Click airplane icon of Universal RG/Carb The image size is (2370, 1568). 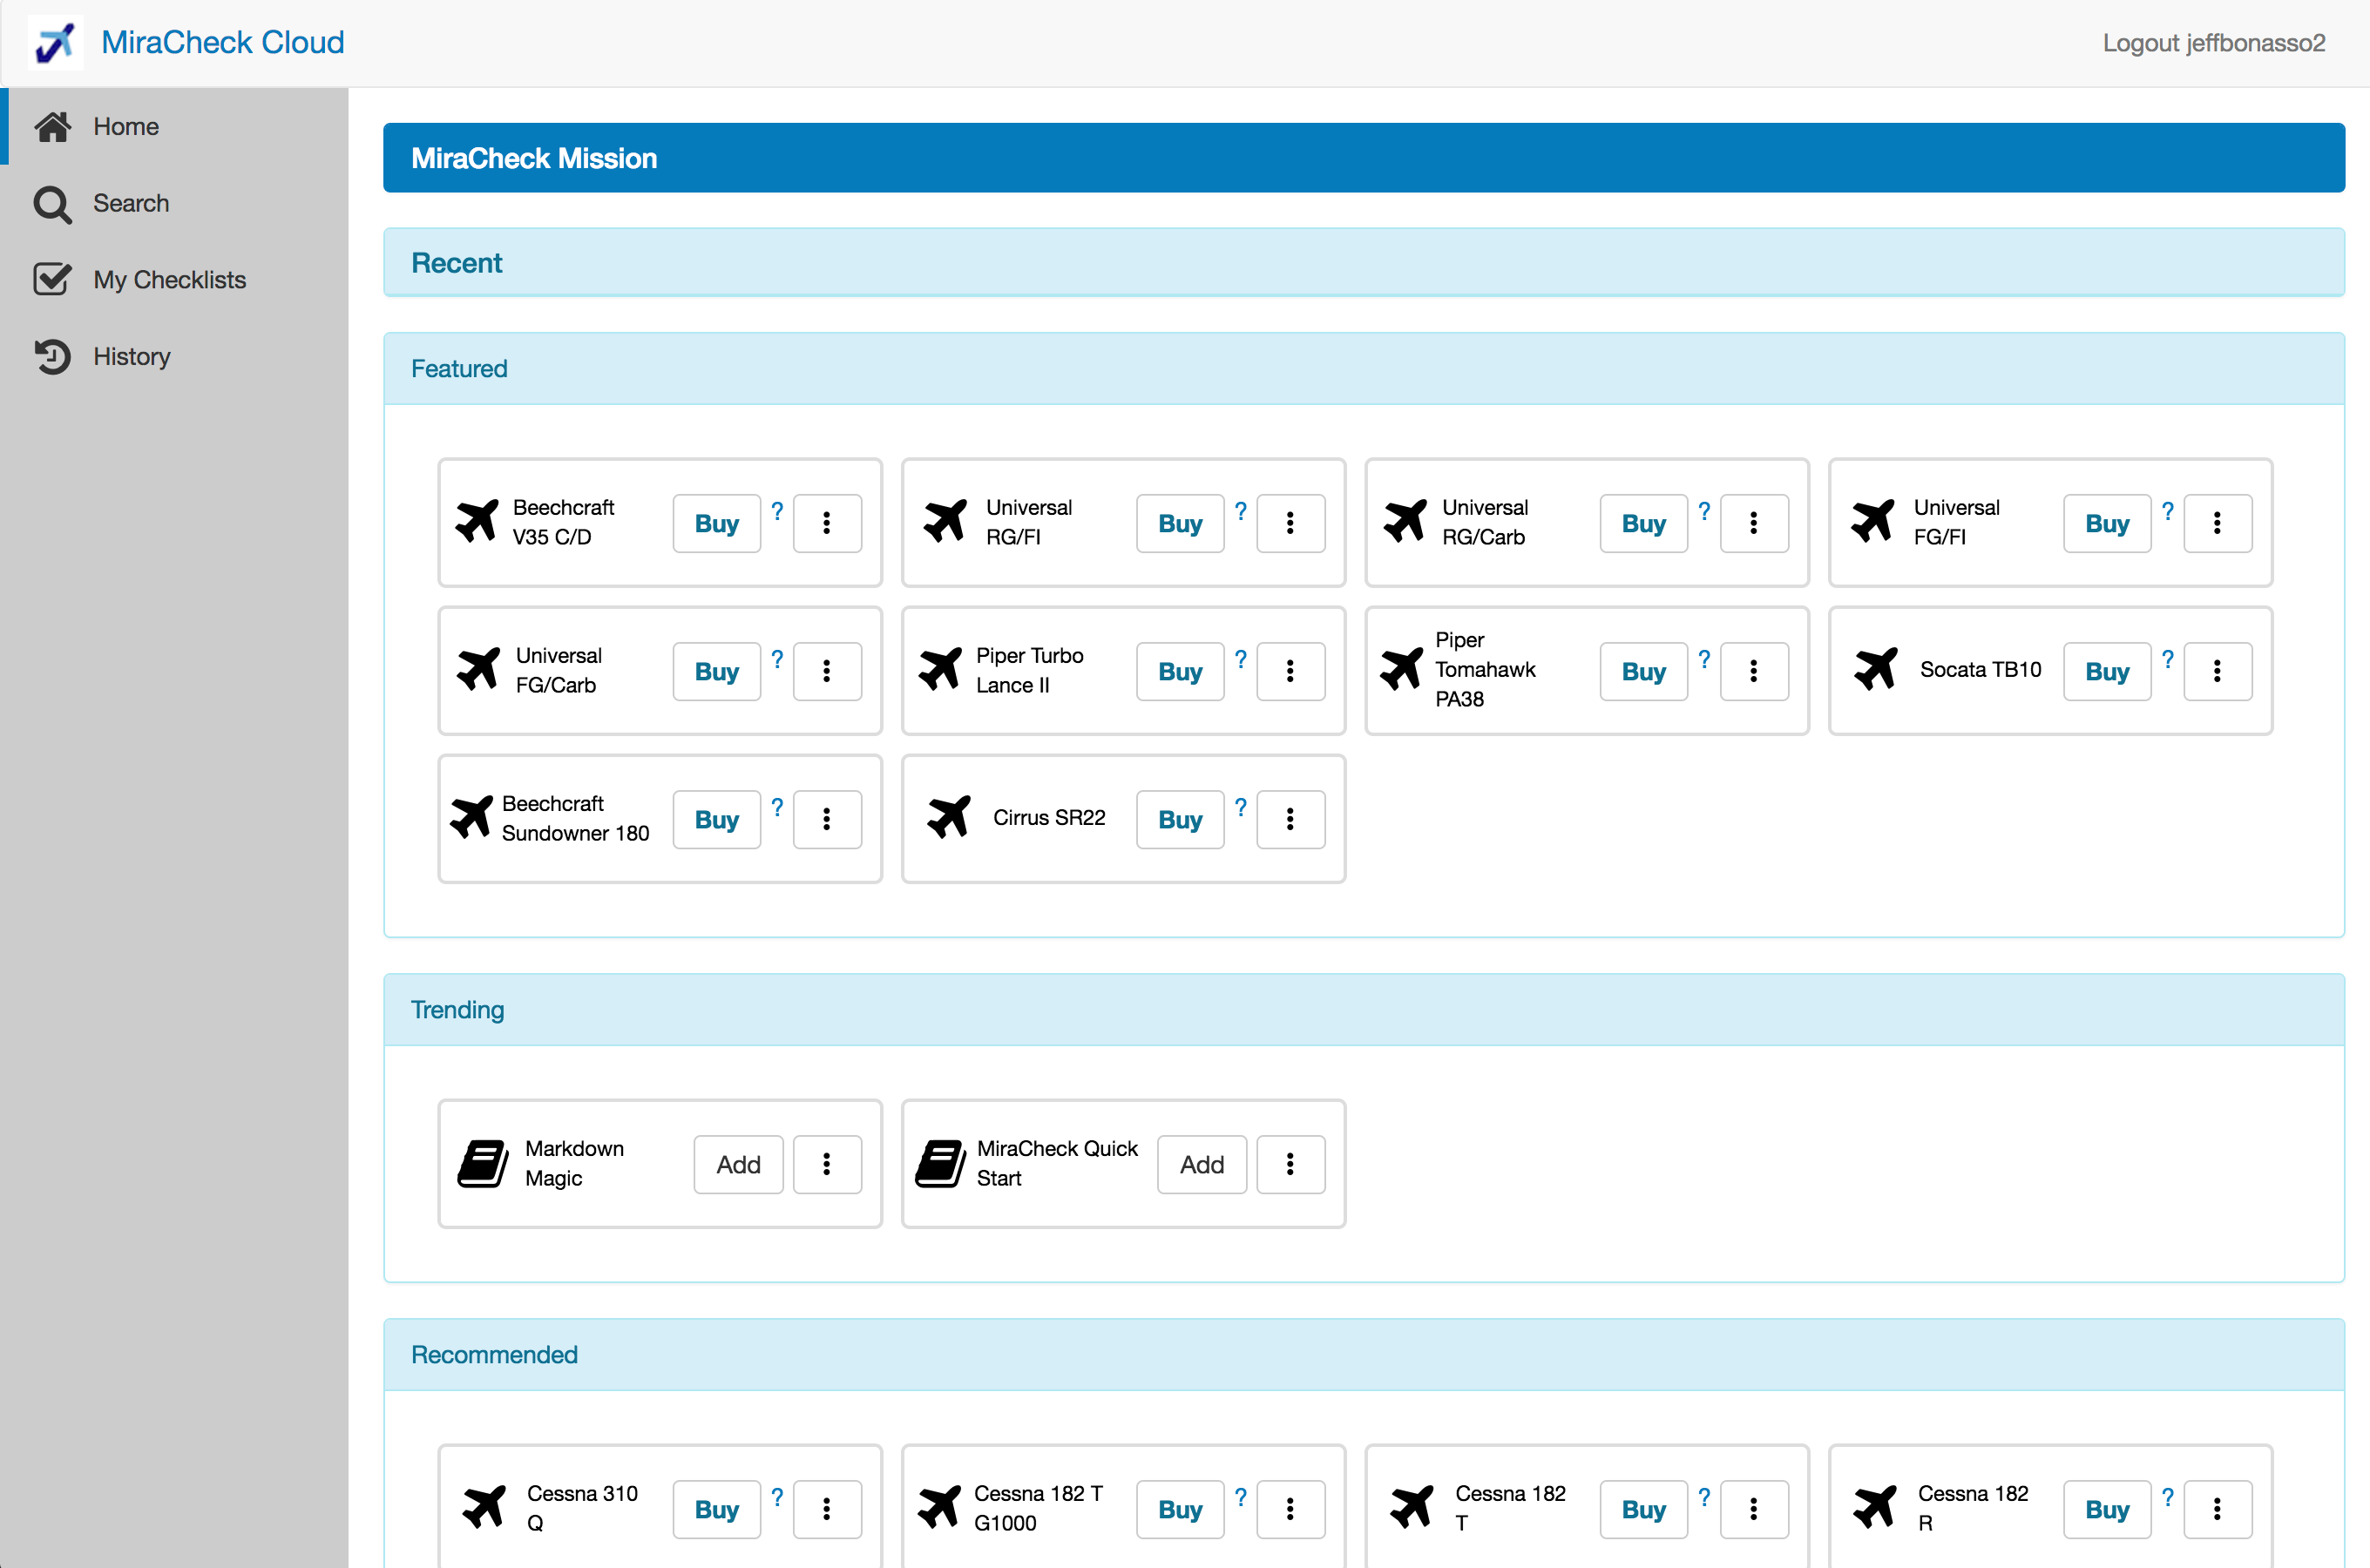1406,521
